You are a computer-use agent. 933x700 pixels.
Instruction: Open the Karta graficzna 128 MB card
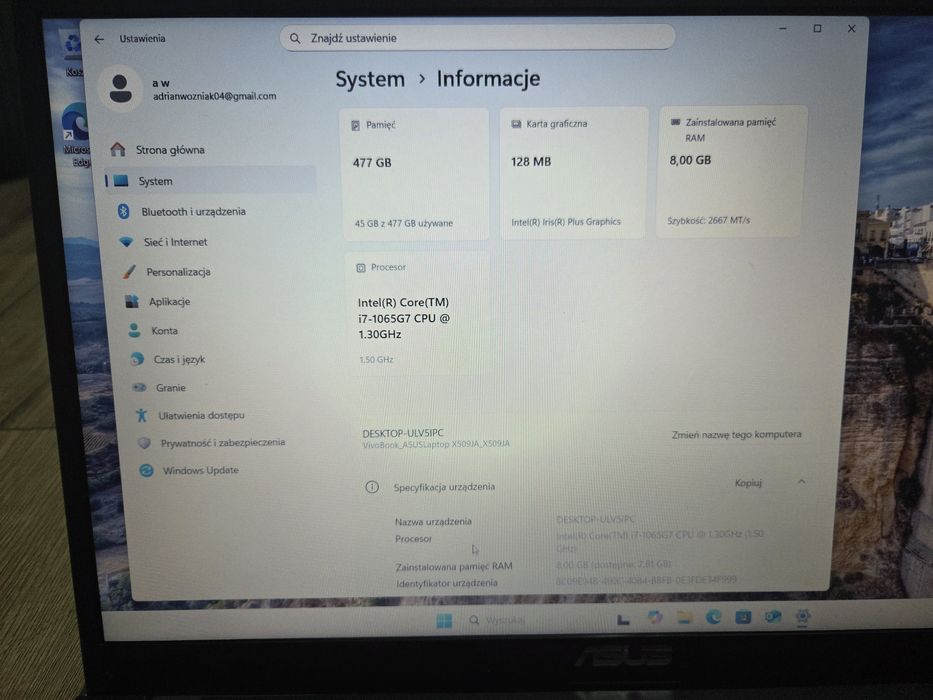coord(574,173)
